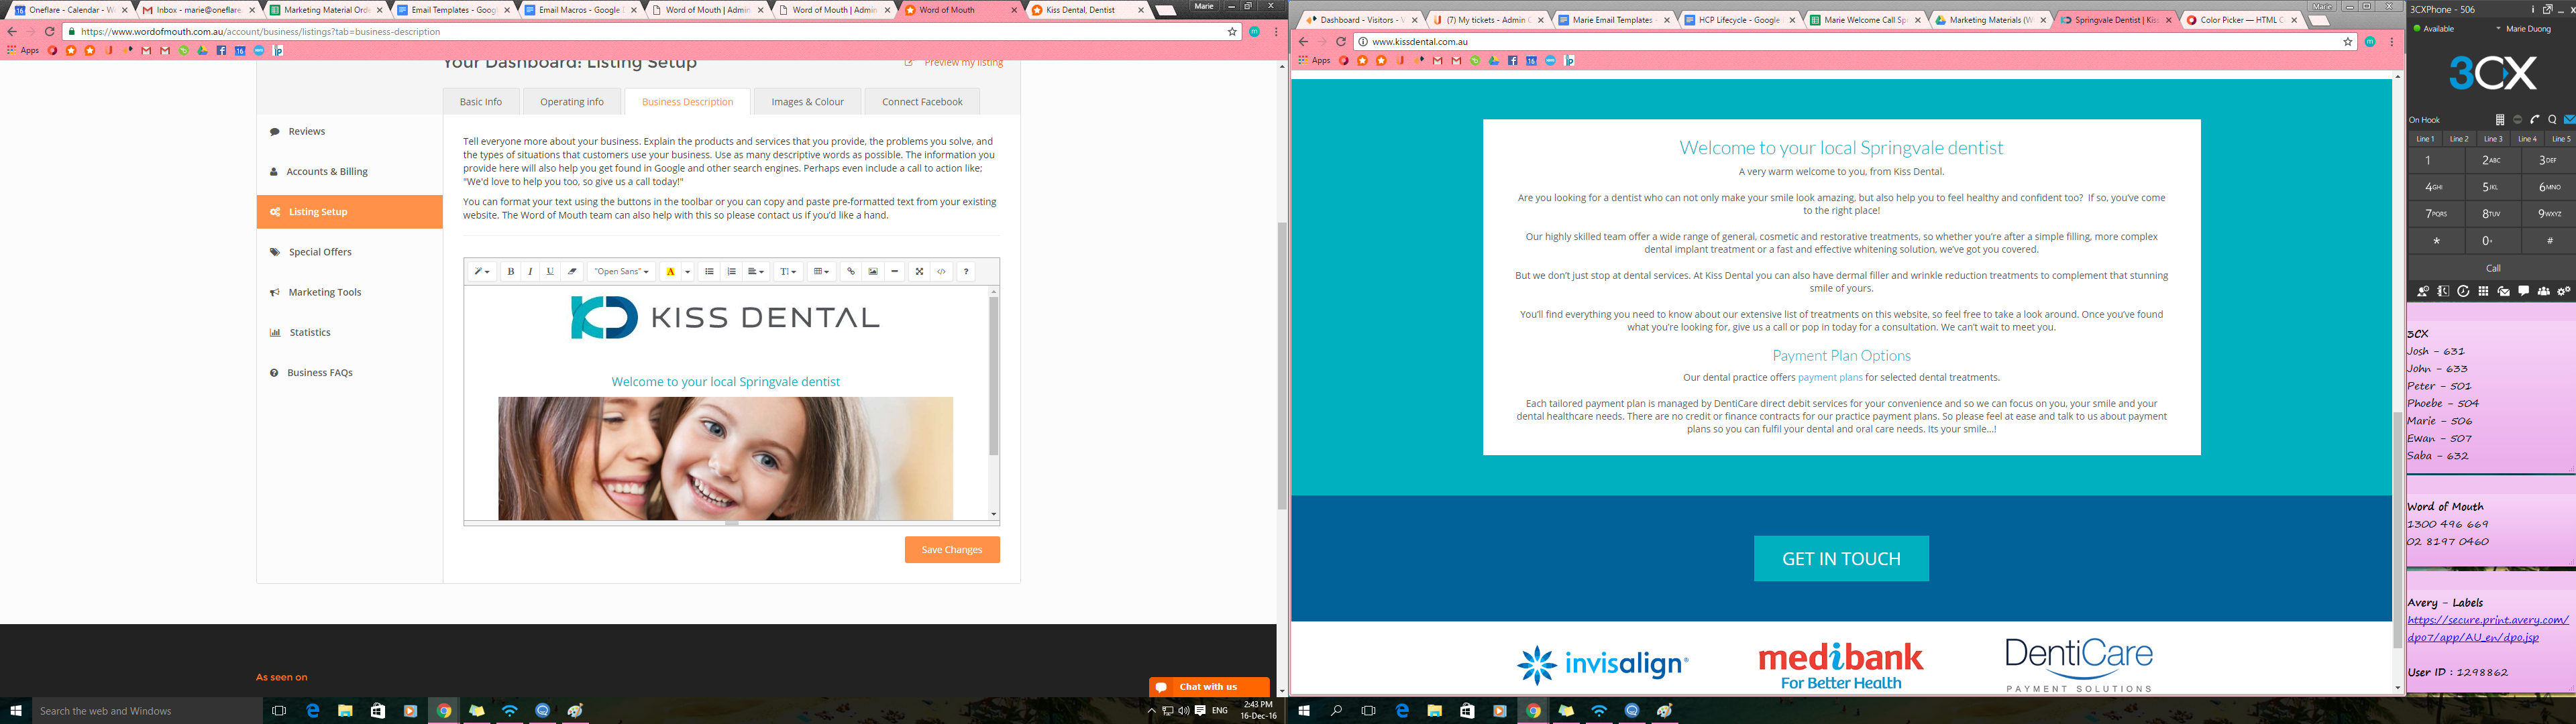Toggle bold formatting in editor toolbar

[x=510, y=272]
